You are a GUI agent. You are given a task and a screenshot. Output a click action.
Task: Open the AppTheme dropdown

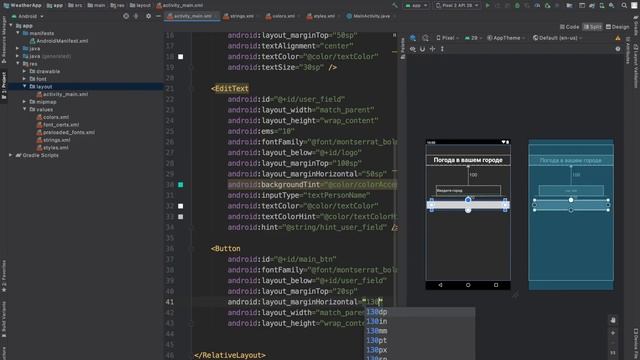[506, 38]
